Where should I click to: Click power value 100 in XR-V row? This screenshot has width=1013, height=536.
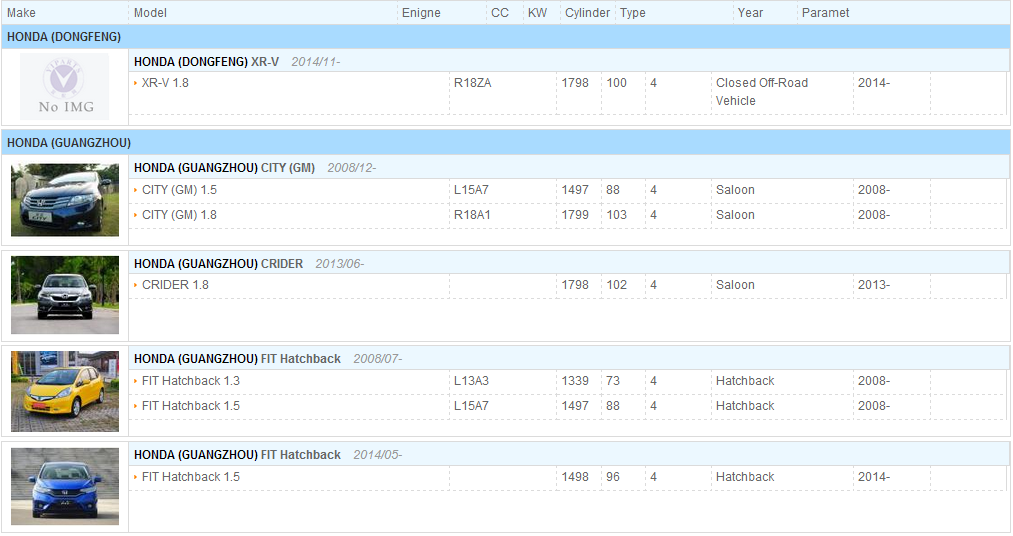click(616, 83)
